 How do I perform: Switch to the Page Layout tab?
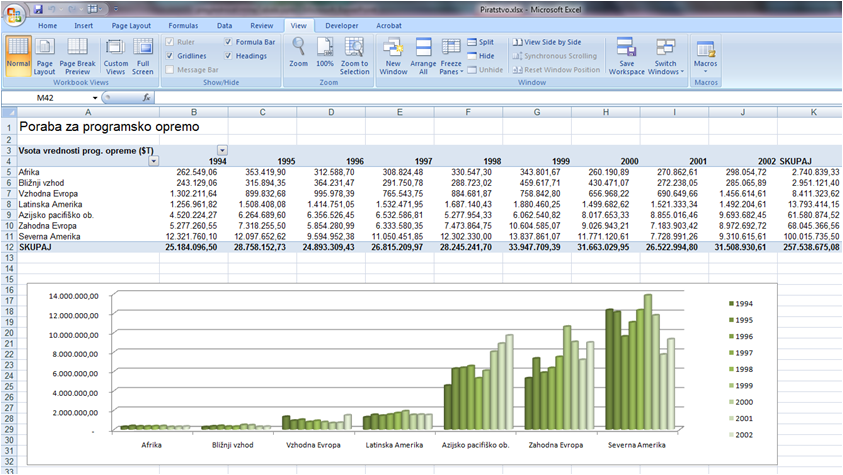point(131,24)
